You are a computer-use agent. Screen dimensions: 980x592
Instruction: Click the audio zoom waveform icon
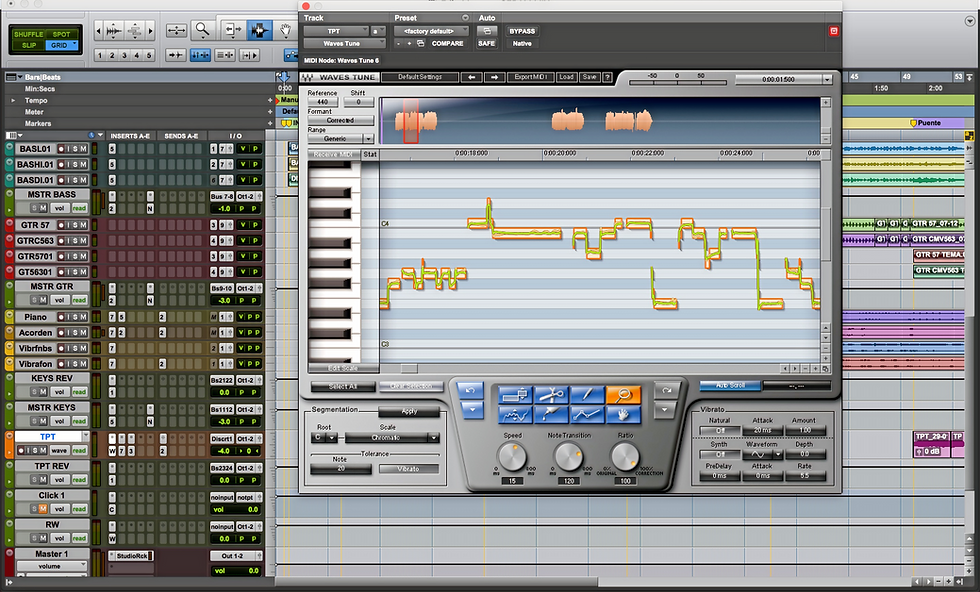114,30
